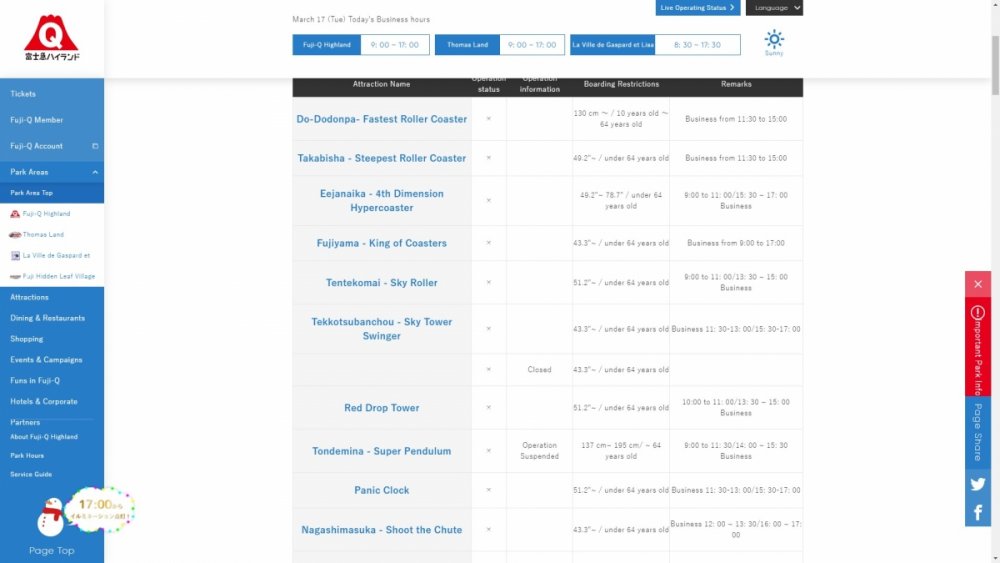1000x563 pixels.
Task: Open Do-Dodonpa Fastest Roller Coaster link
Action: tap(381, 119)
